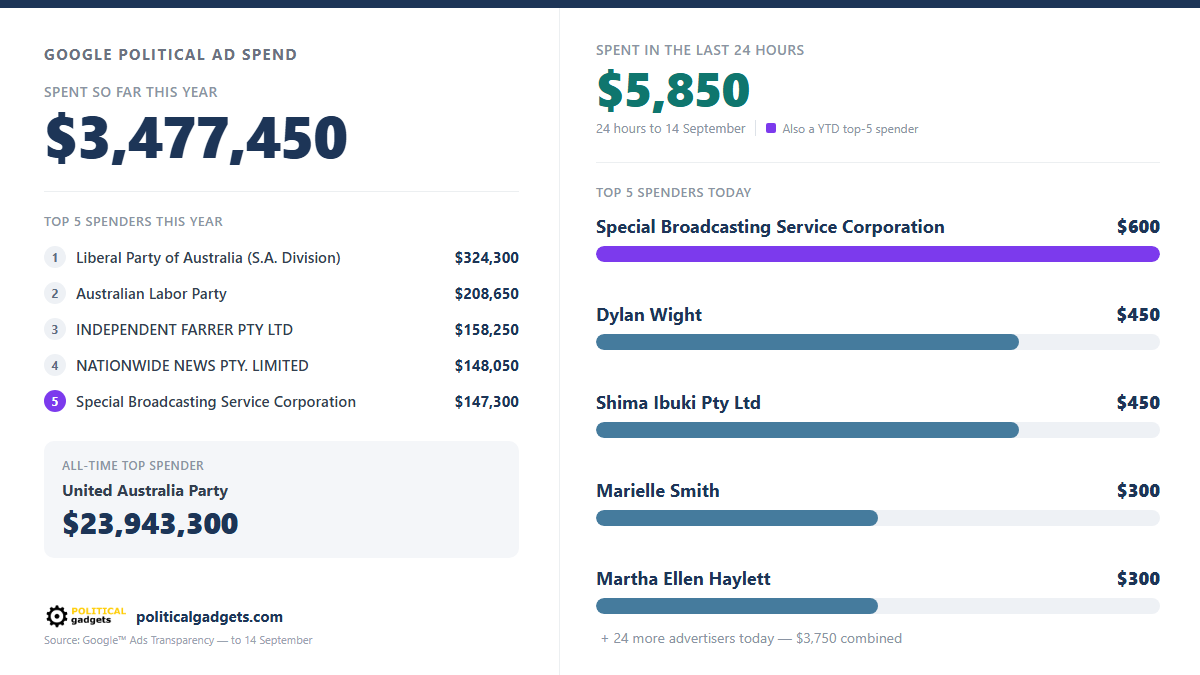1200x675 pixels.
Task: Click the TOP 5 SPENDERS THIS YEAR heading
Action: (134, 221)
